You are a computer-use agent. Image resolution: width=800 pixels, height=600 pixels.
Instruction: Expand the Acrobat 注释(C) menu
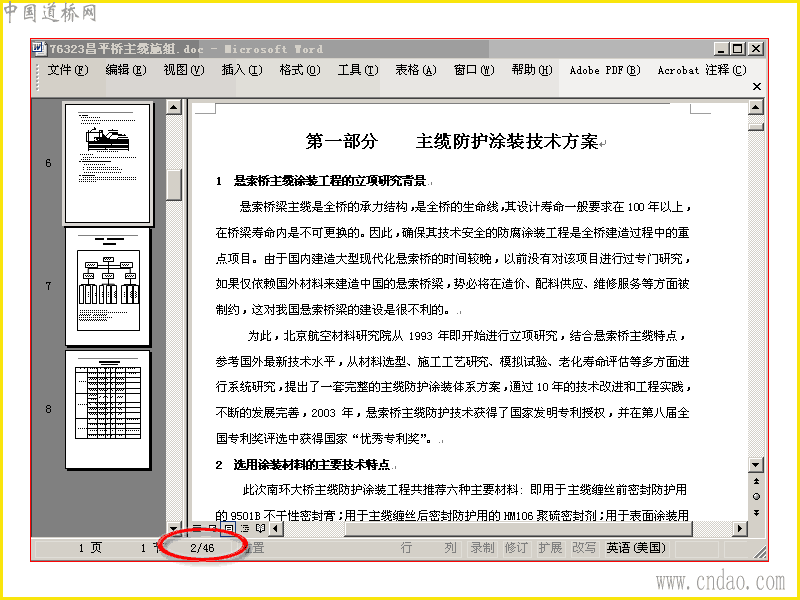[x=702, y=70]
